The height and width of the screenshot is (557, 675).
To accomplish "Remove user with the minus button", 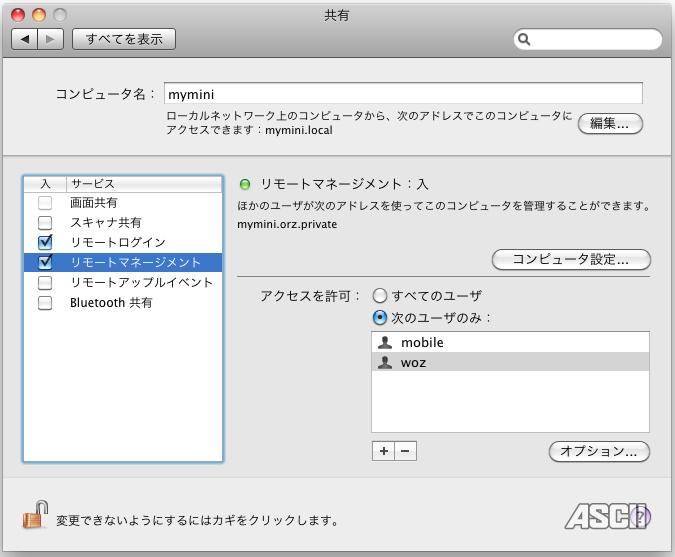I will tap(405, 451).
